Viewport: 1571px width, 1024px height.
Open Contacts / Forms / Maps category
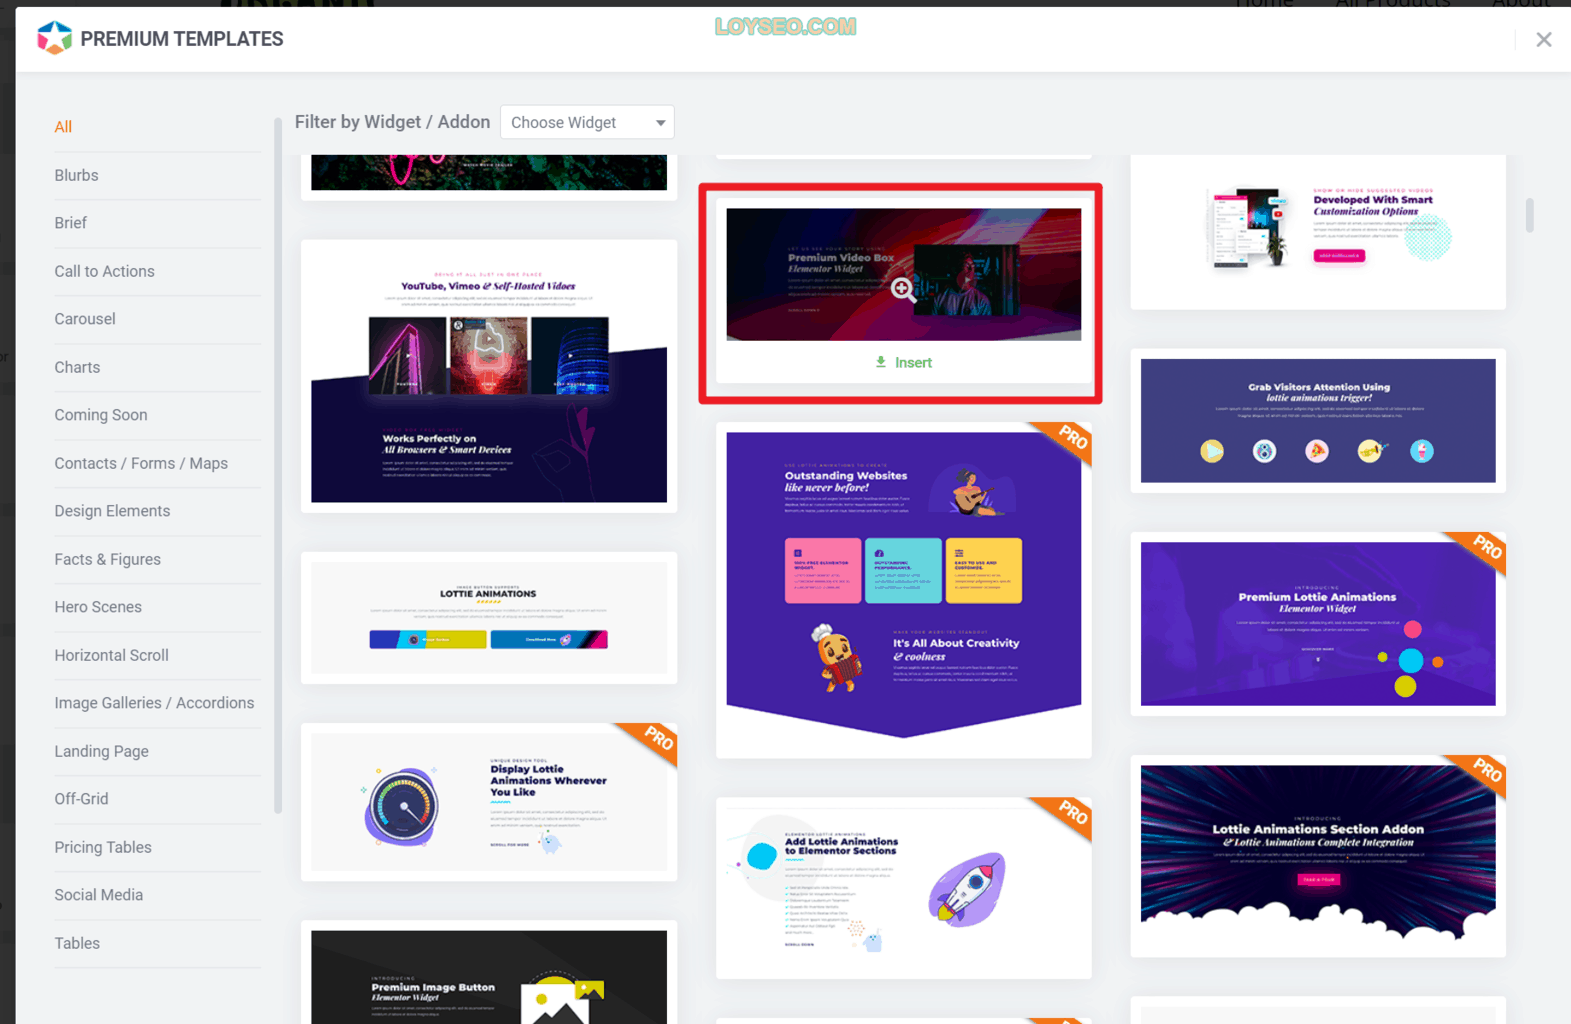(x=141, y=463)
